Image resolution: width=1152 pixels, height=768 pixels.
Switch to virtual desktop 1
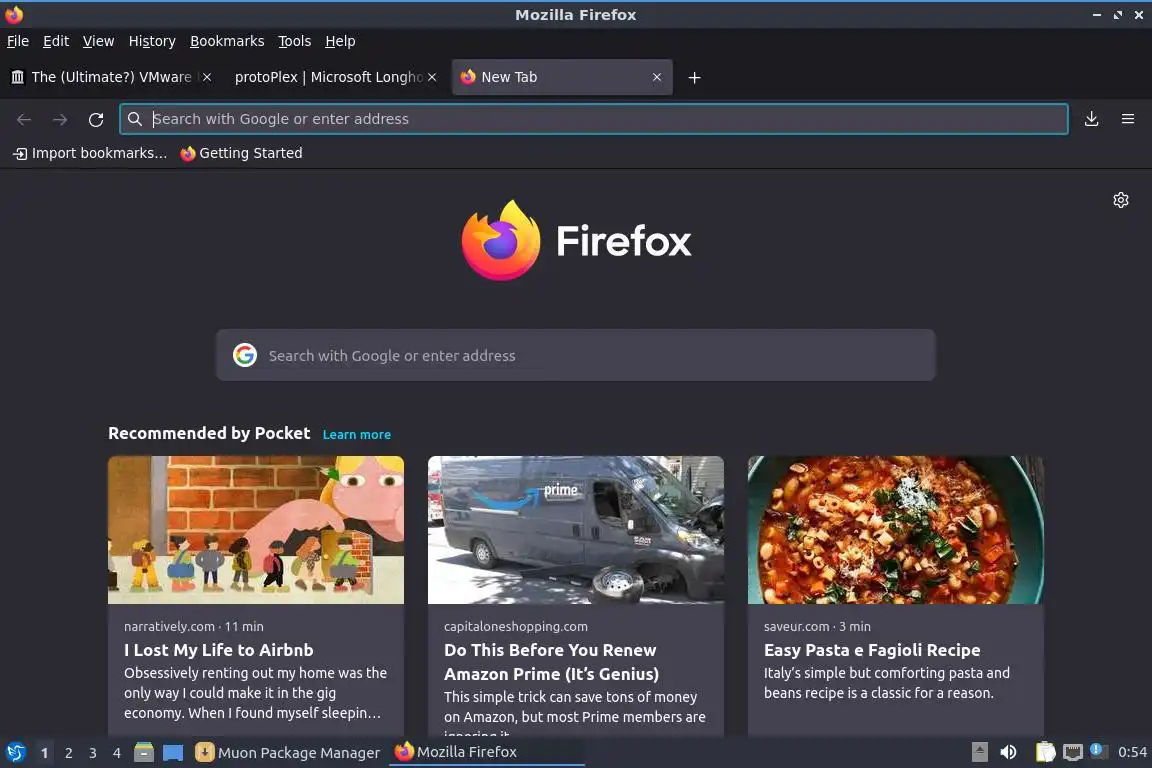[x=44, y=753]
